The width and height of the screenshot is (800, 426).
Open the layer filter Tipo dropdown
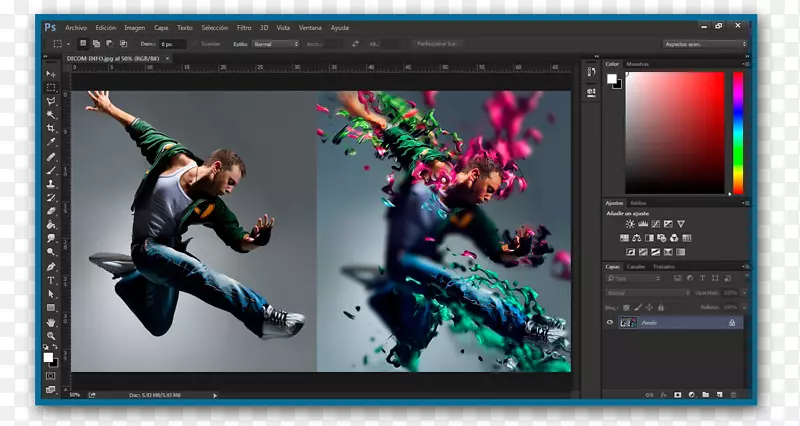(633, 279)
